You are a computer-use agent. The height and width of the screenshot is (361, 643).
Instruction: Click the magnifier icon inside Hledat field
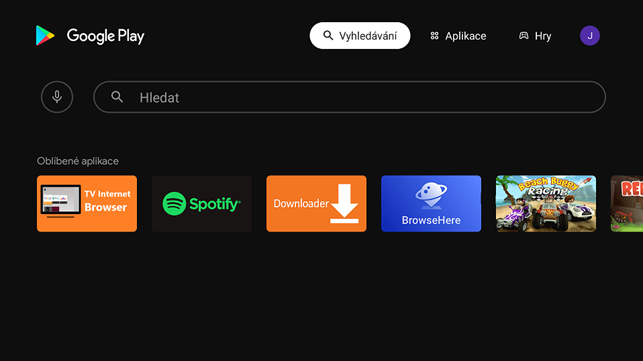pyautogui.click(x=117, y=97)
